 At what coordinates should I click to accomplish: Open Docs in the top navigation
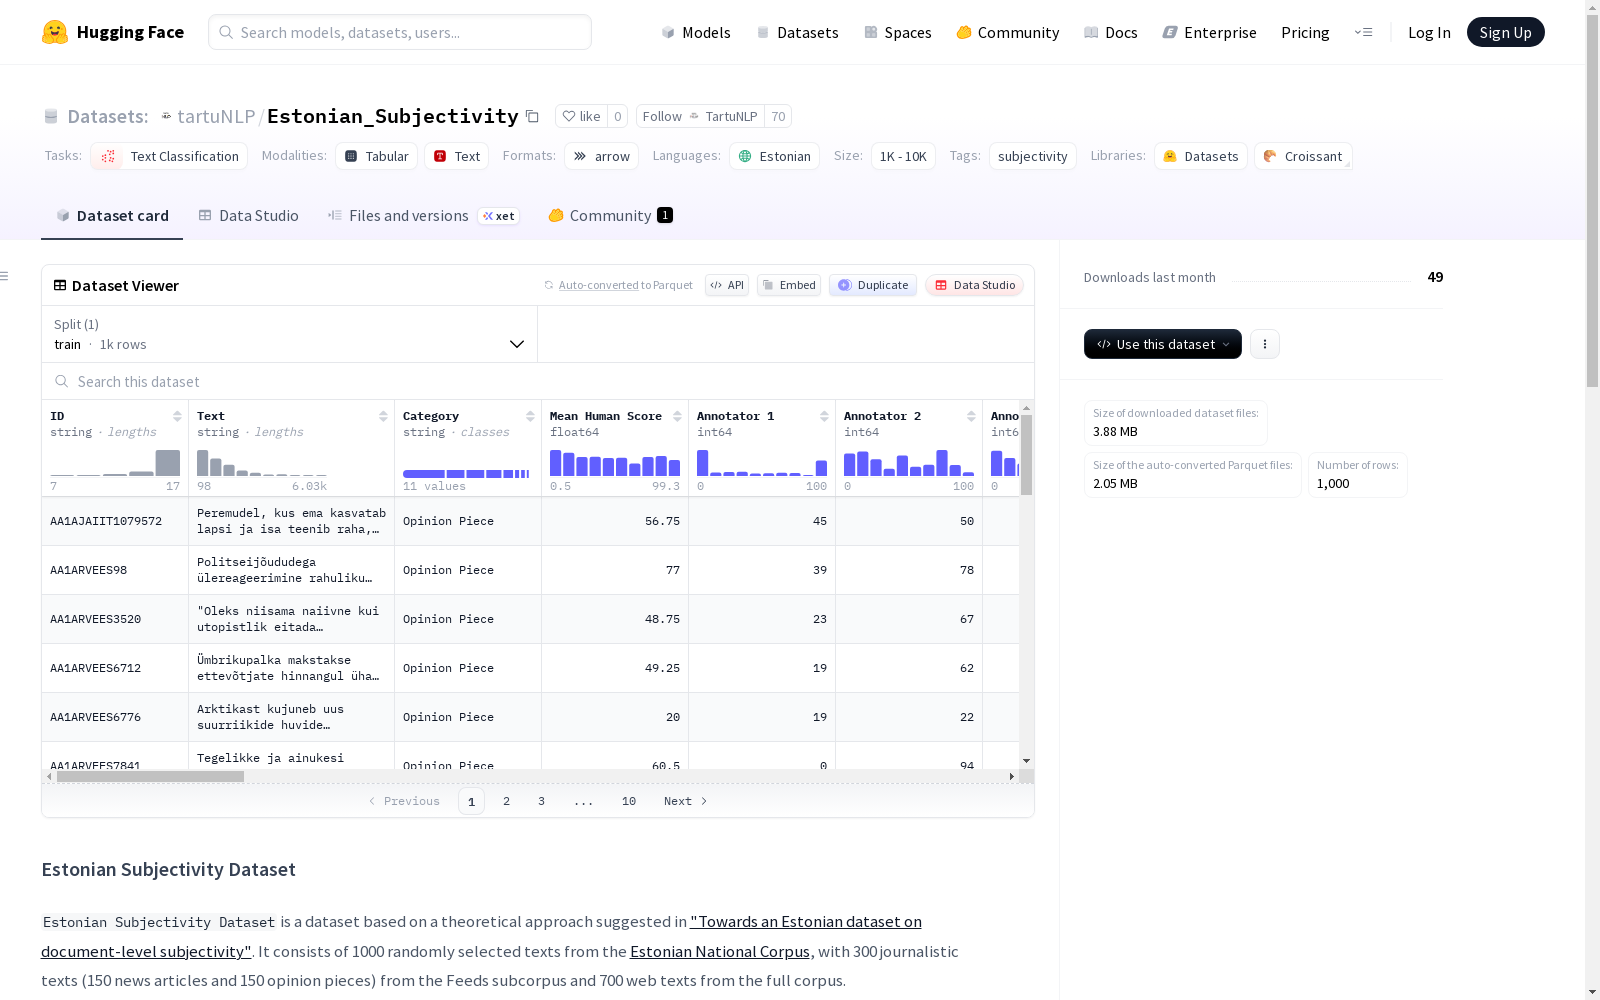(x=1111, y=32)
